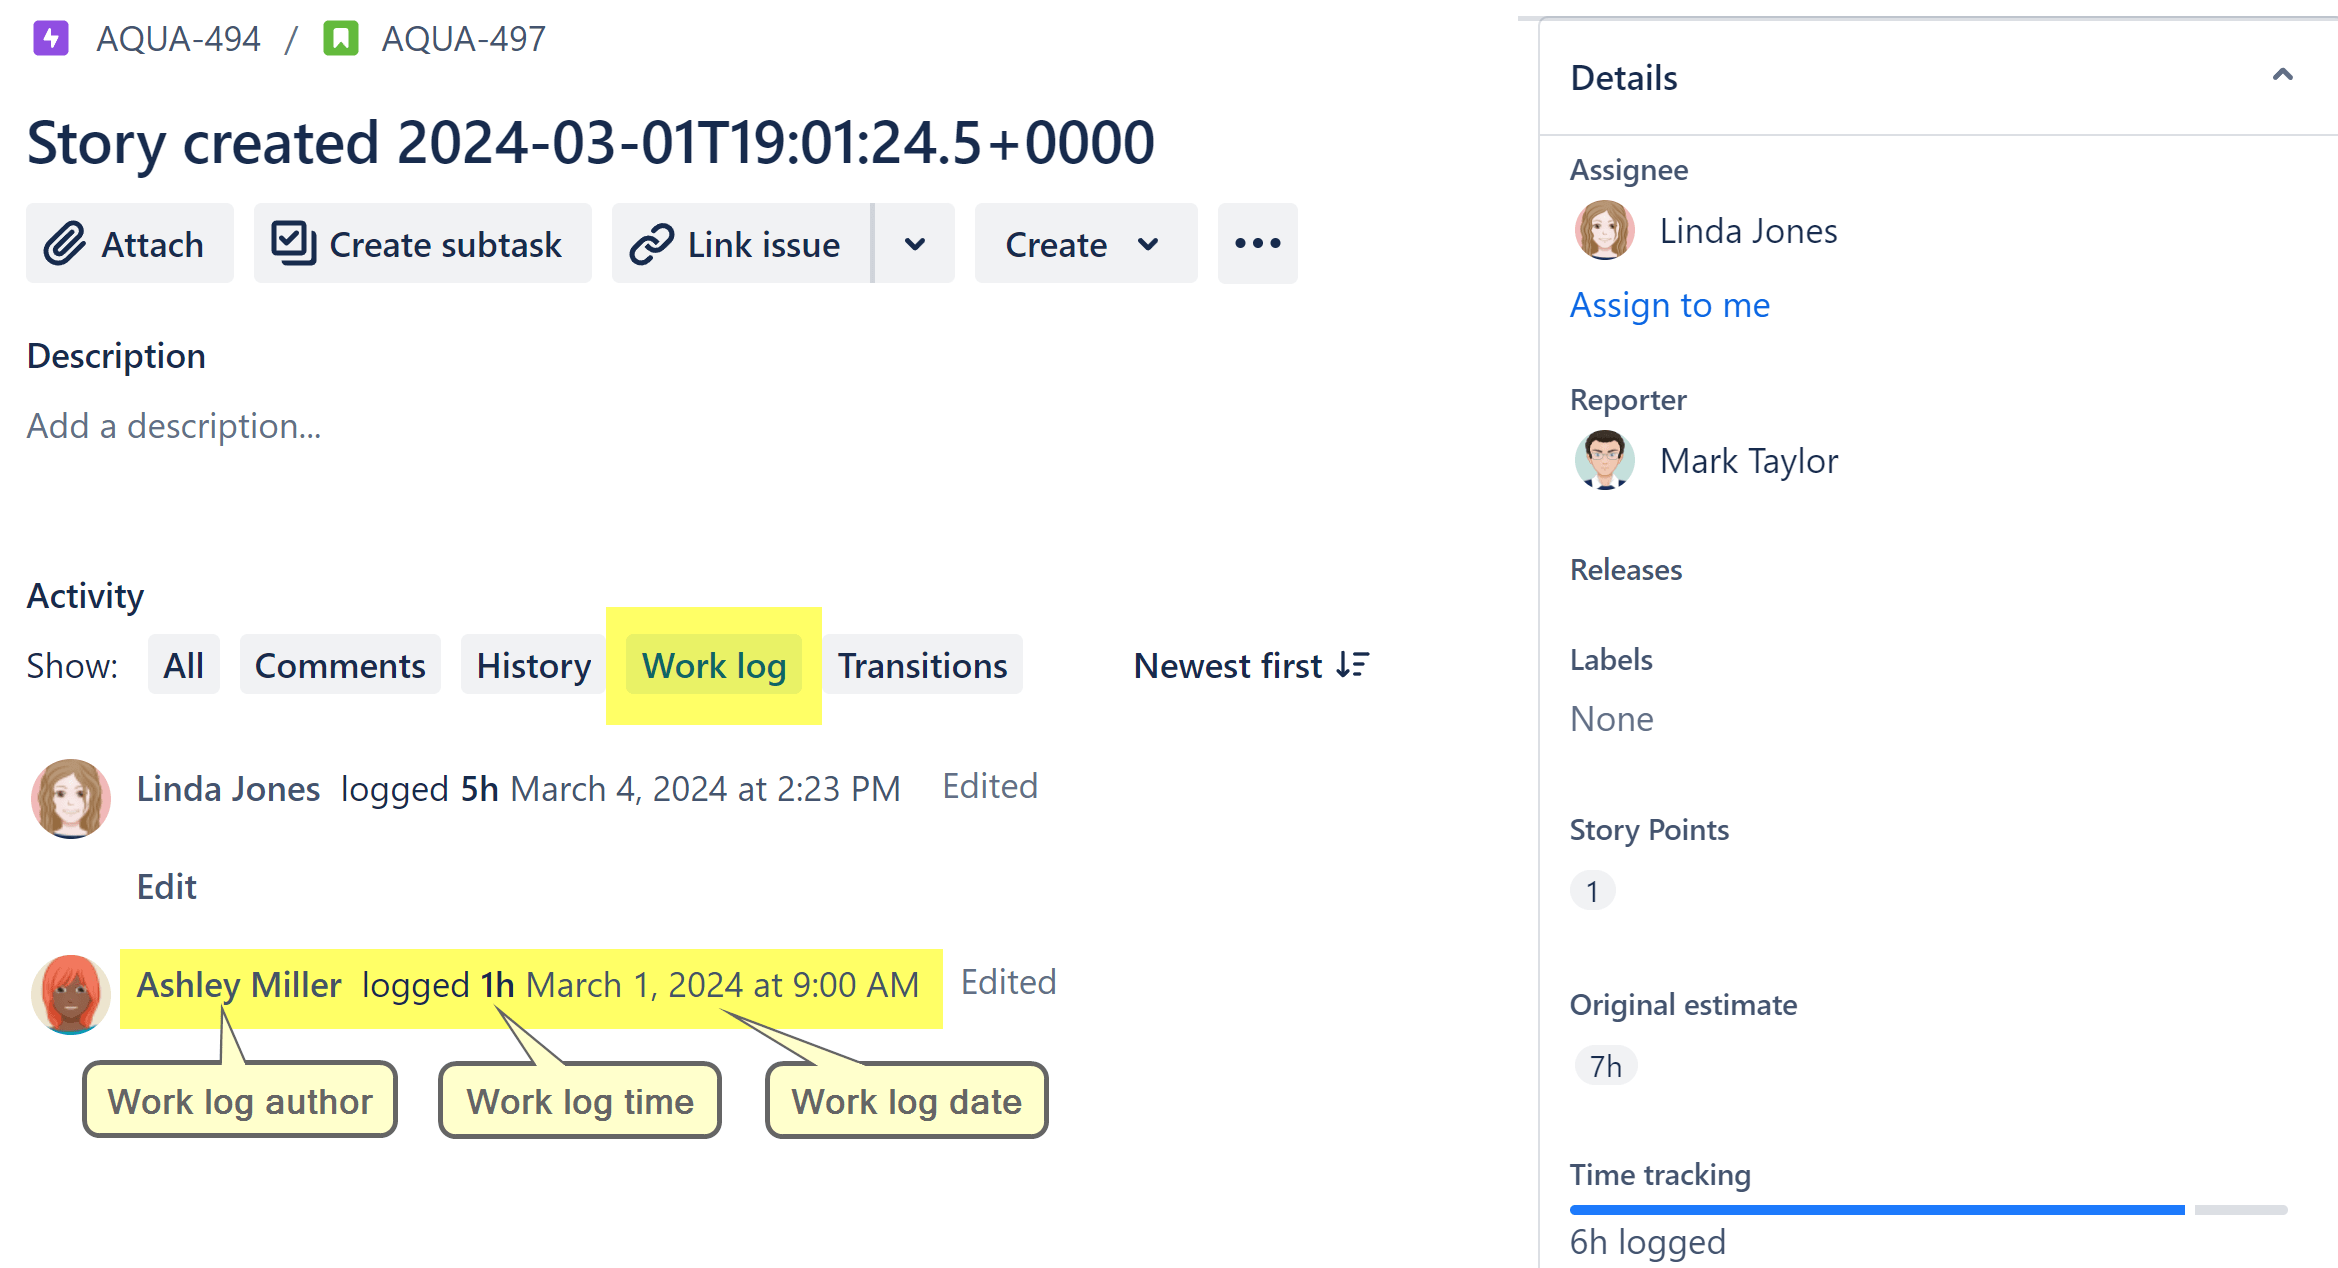The image size is (2338, 1268).
Task: Select the Create subtask icon
Action: [291, 243]
